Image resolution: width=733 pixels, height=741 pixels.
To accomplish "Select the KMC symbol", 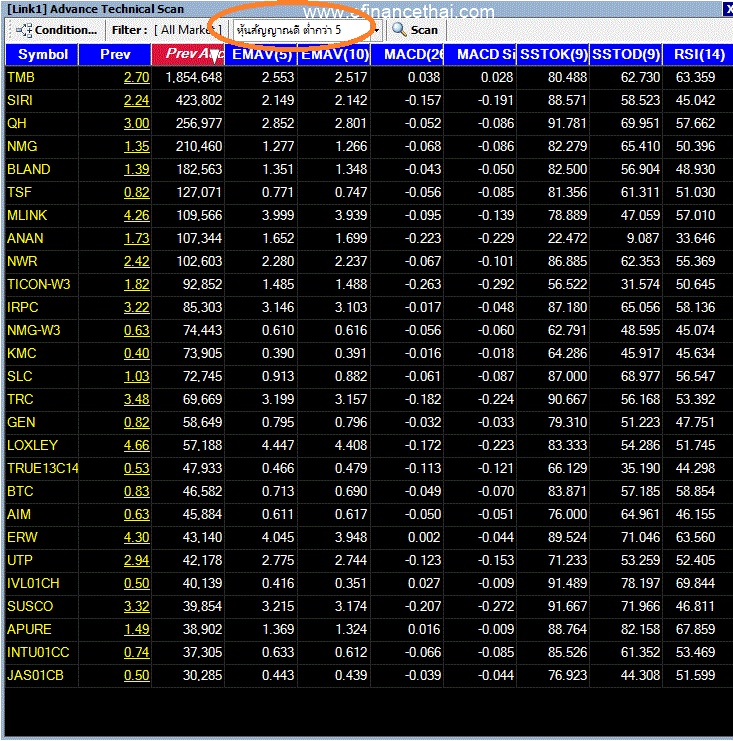I will click(x=22, y=353).
